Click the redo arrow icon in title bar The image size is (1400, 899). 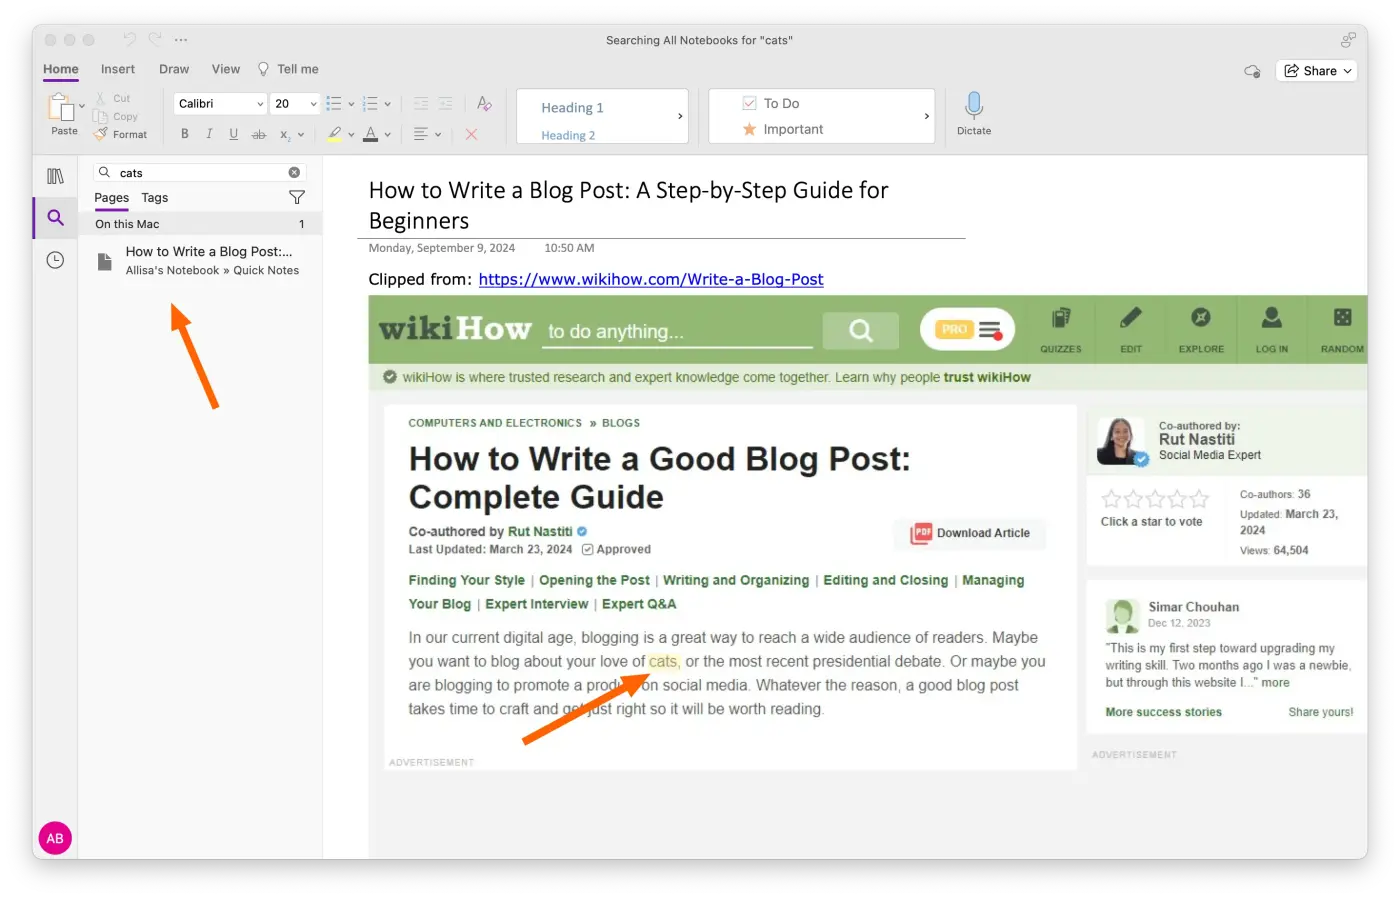point(155,40)
